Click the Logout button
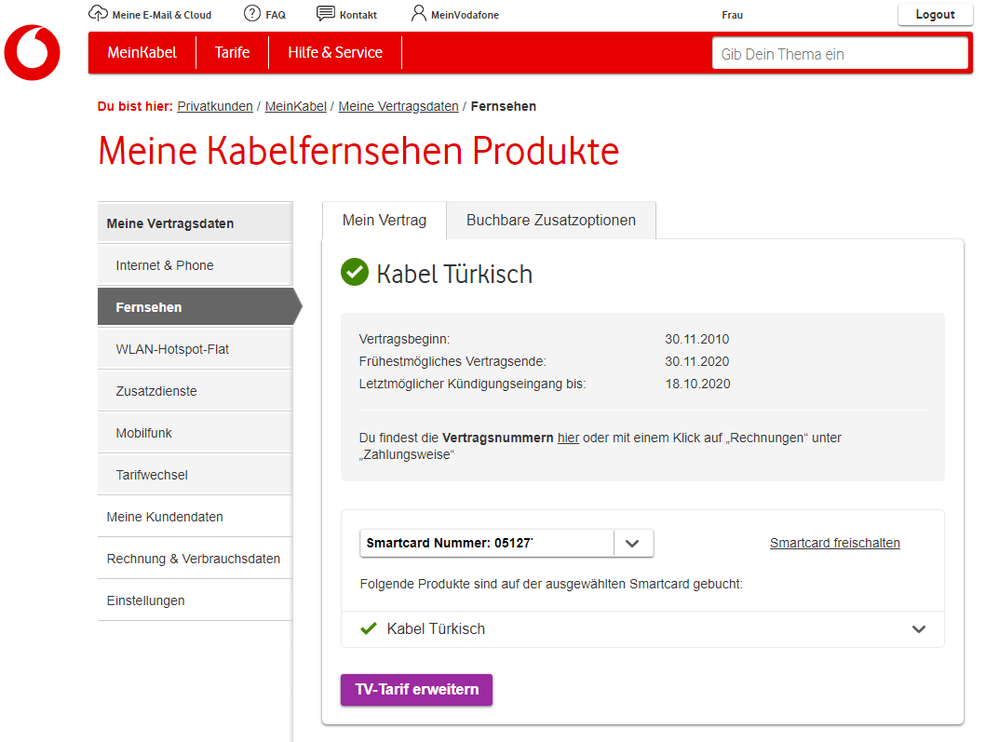 [x=935, y=15]
